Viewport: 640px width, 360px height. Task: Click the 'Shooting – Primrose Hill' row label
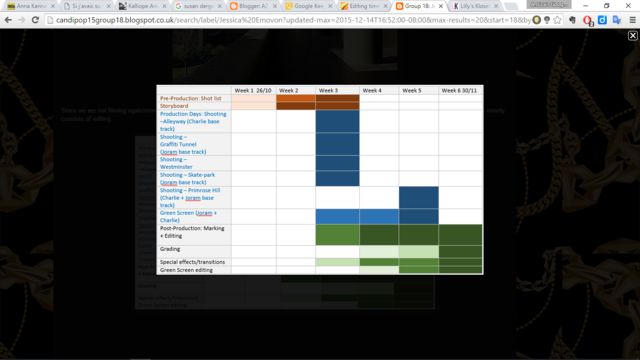[x=190, y=198]
